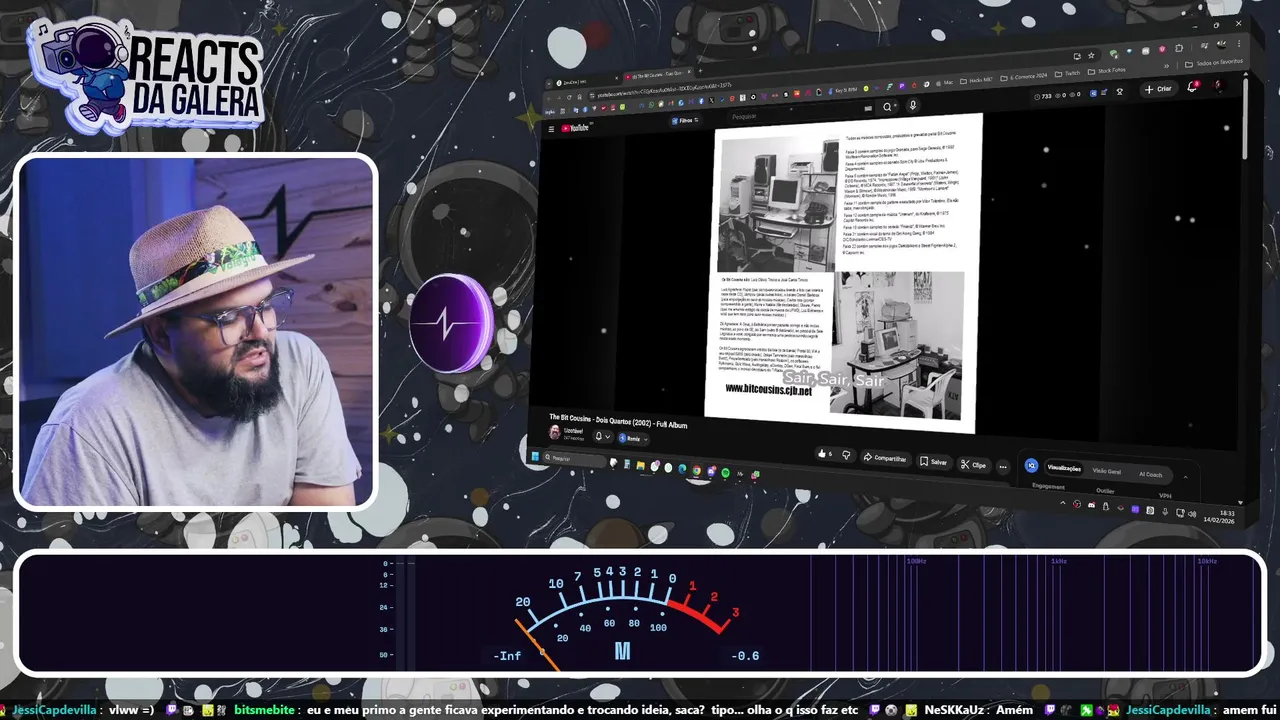Open the more actions ellipsis under video
This screenshot has height=720, width=1280.
(1003, 466)
